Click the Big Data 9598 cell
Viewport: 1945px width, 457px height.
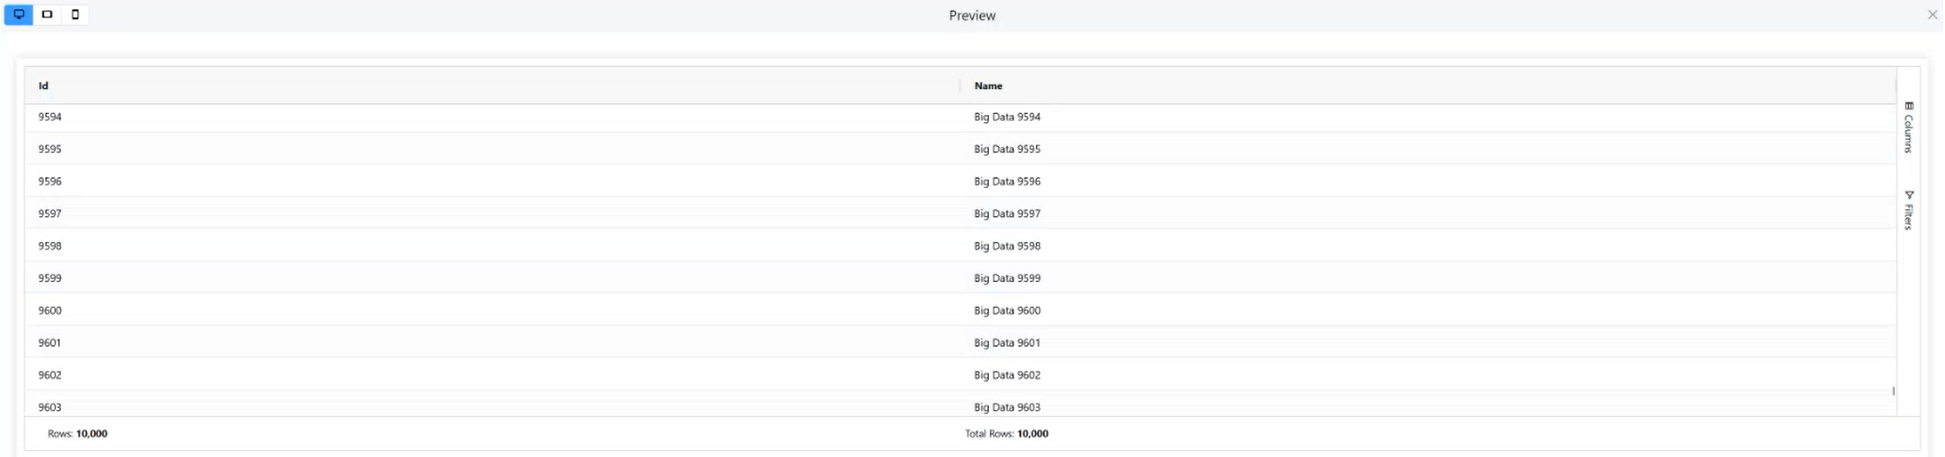tap(1007, 246)
